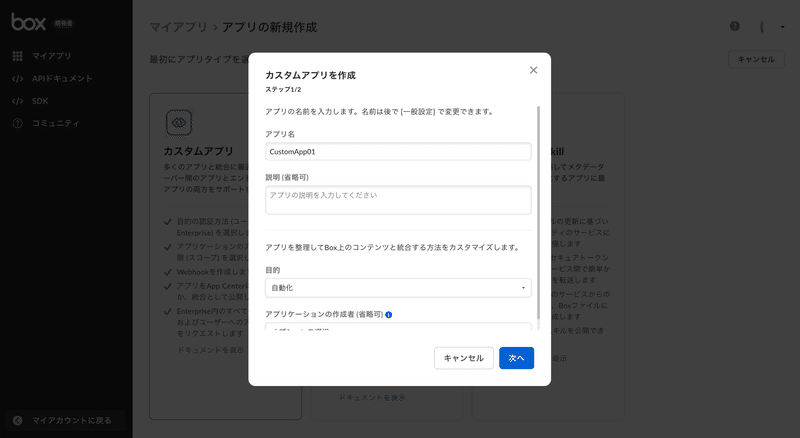Open APIドキュメント in the sidebar
The image size is (800, 438).
click(x=62, y=78)
